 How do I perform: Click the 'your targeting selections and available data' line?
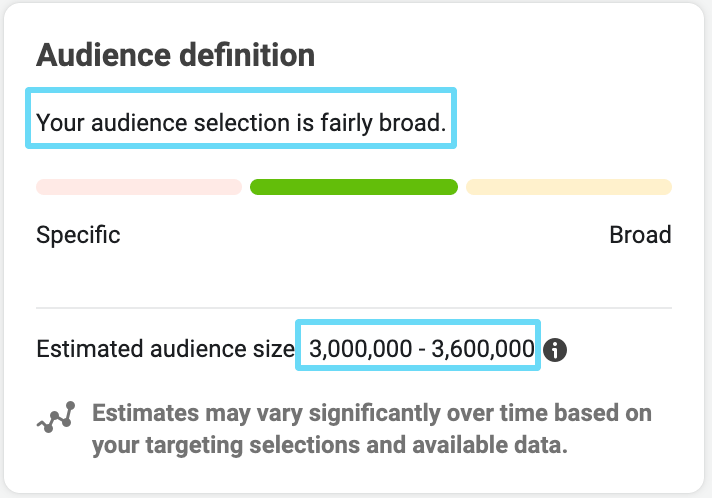tap(330, 445)
